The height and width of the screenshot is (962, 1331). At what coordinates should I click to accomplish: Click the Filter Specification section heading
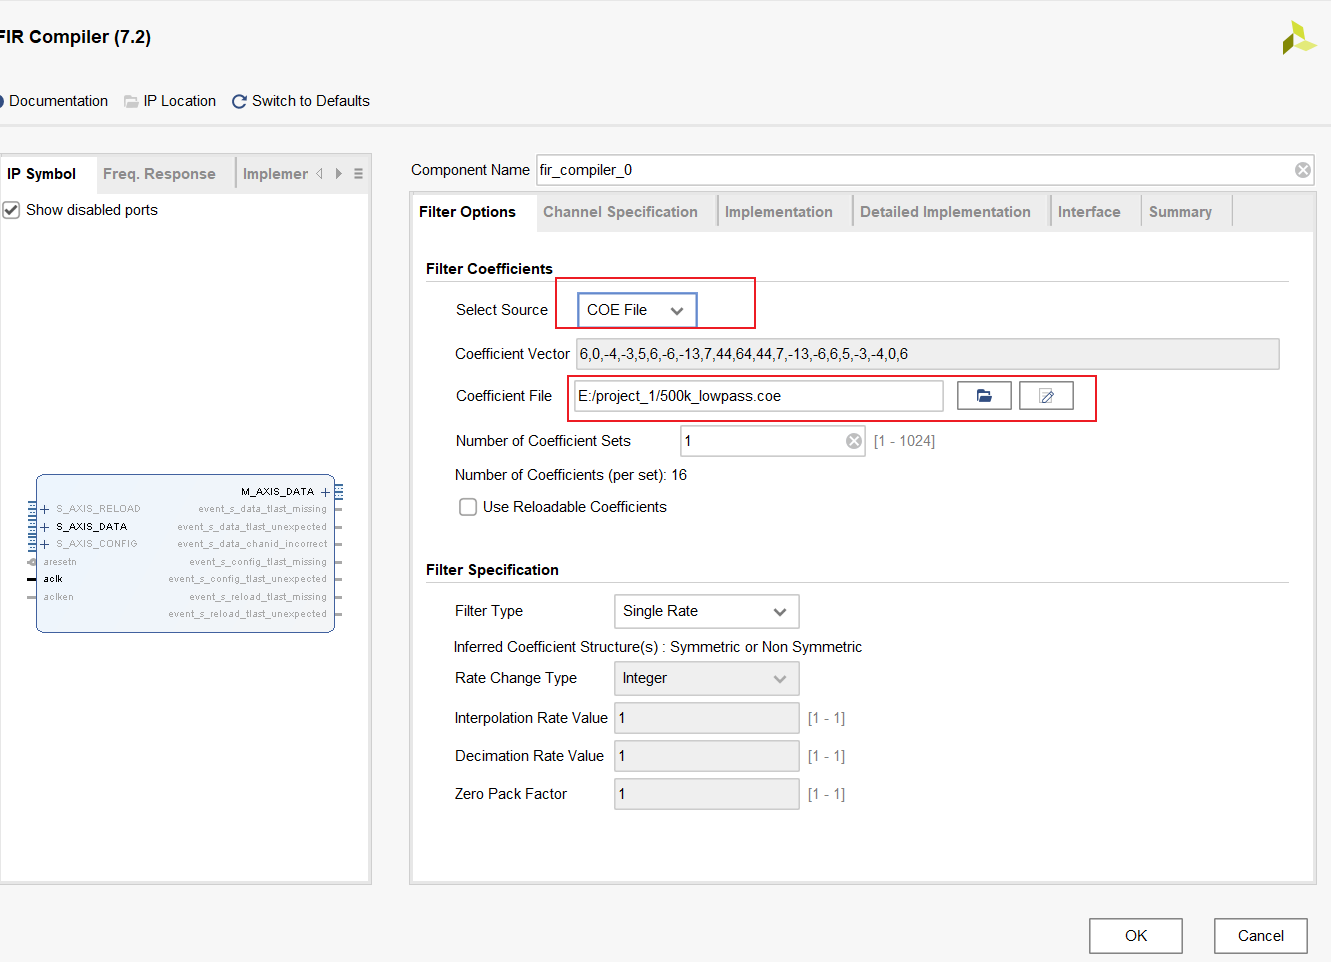(x=492, y=570)
